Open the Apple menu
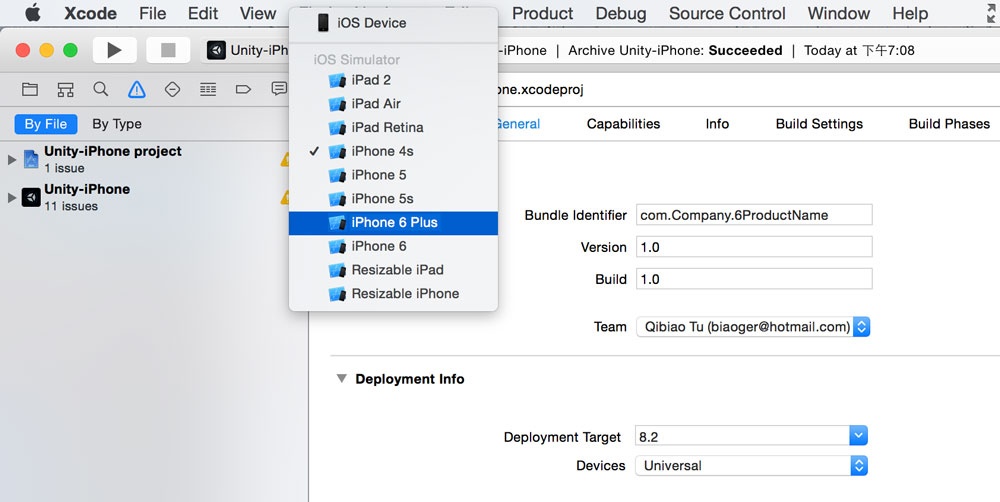Viewport: 1000px width, 502px height. click(33, 13)
